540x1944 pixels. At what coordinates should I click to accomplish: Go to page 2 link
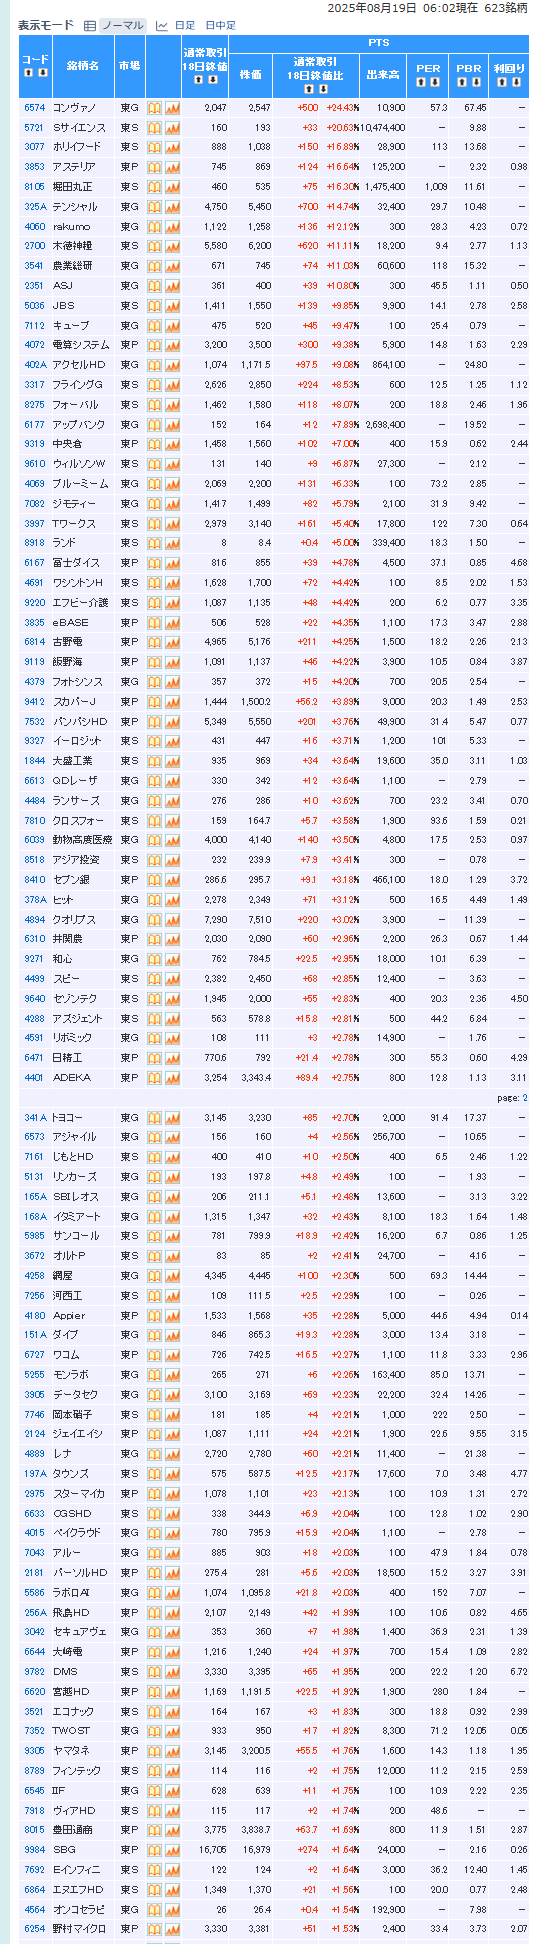tap(524, 1097)
